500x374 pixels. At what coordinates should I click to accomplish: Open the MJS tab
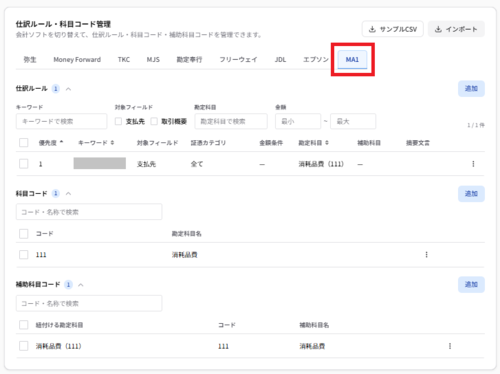point(153,60)
